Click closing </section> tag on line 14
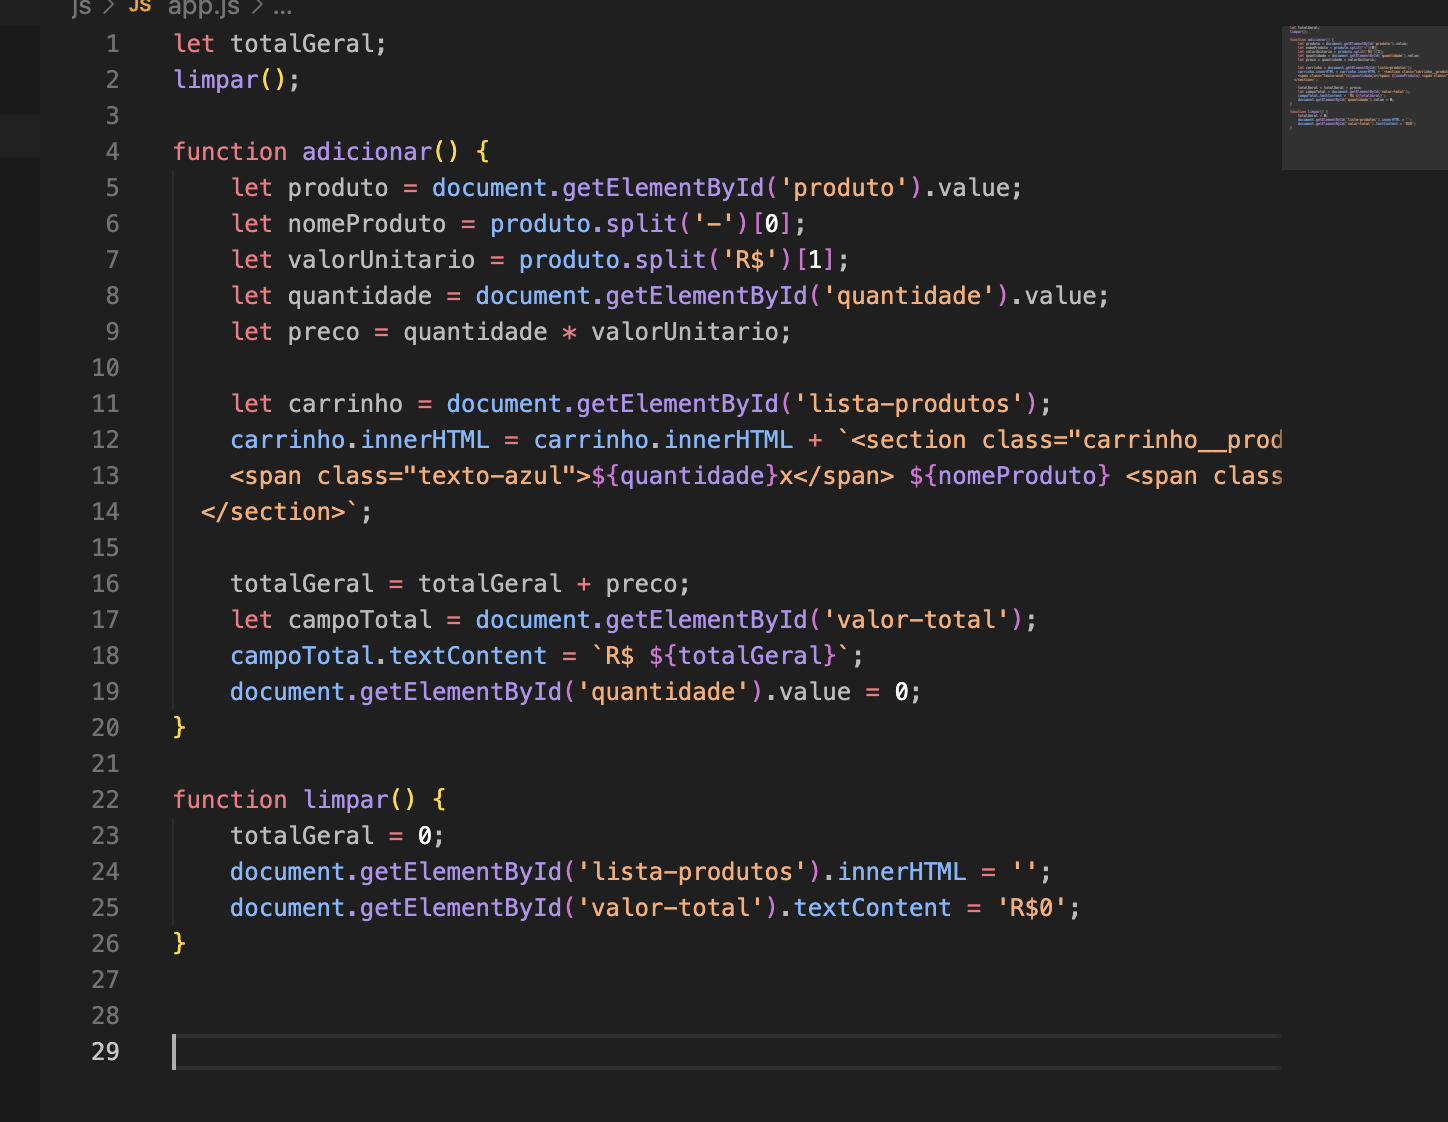This screenshot has height=1122, width=1448. [x=273, y=512]
